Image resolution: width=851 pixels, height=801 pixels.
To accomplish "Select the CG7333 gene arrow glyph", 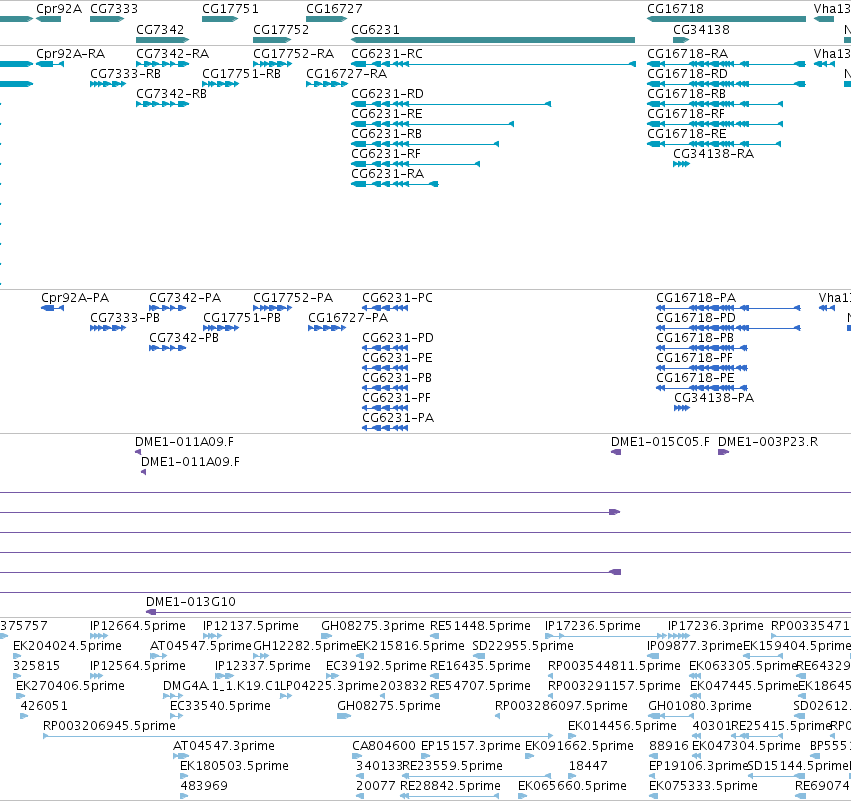I will coord(107,19).
